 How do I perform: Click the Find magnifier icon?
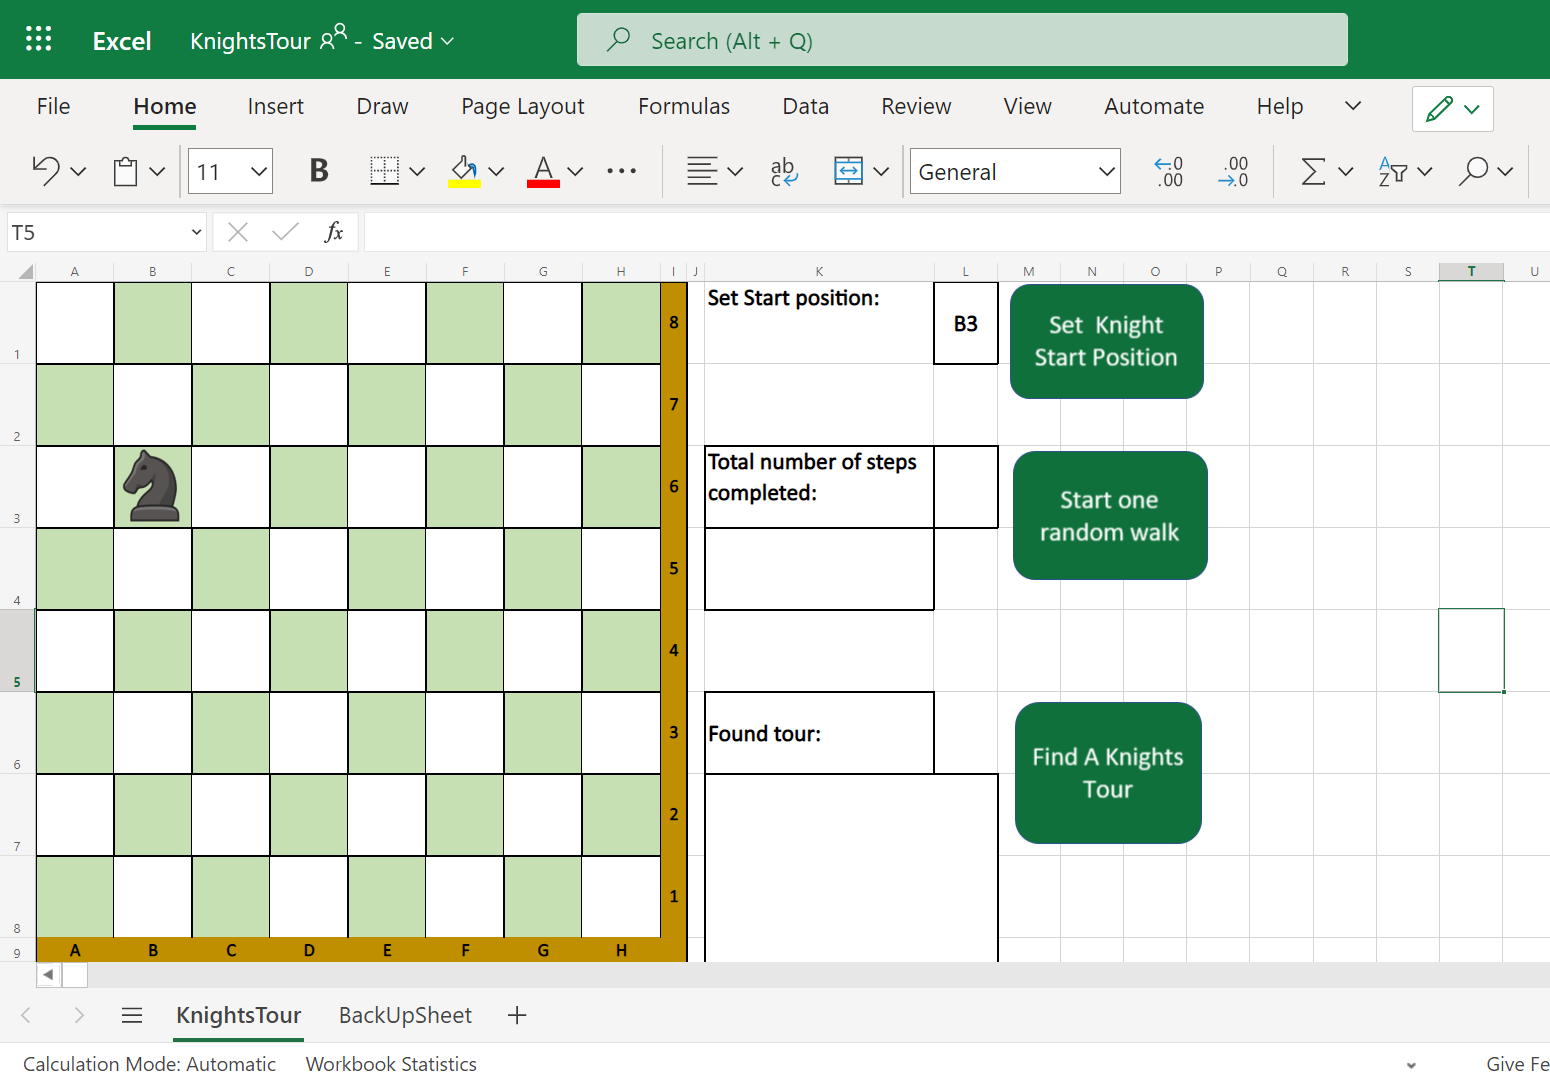(x=1473, y=171)
